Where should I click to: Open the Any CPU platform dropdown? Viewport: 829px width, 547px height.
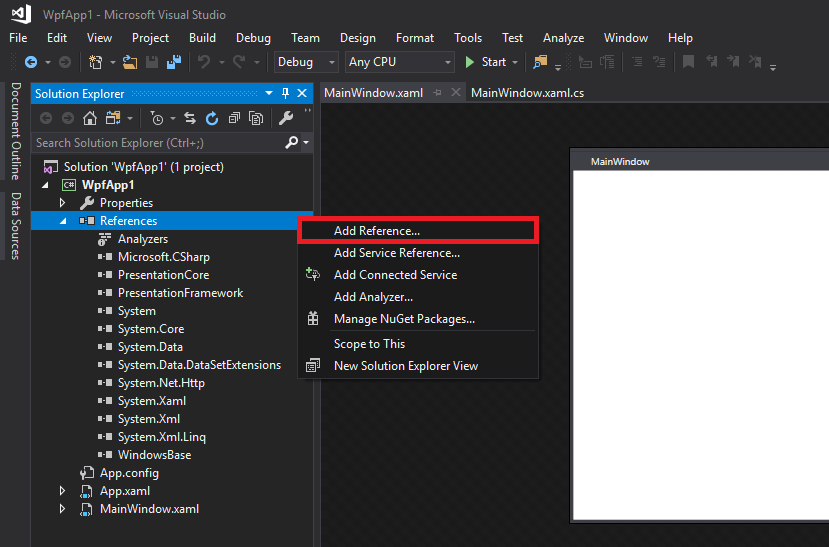coord(399,62)
